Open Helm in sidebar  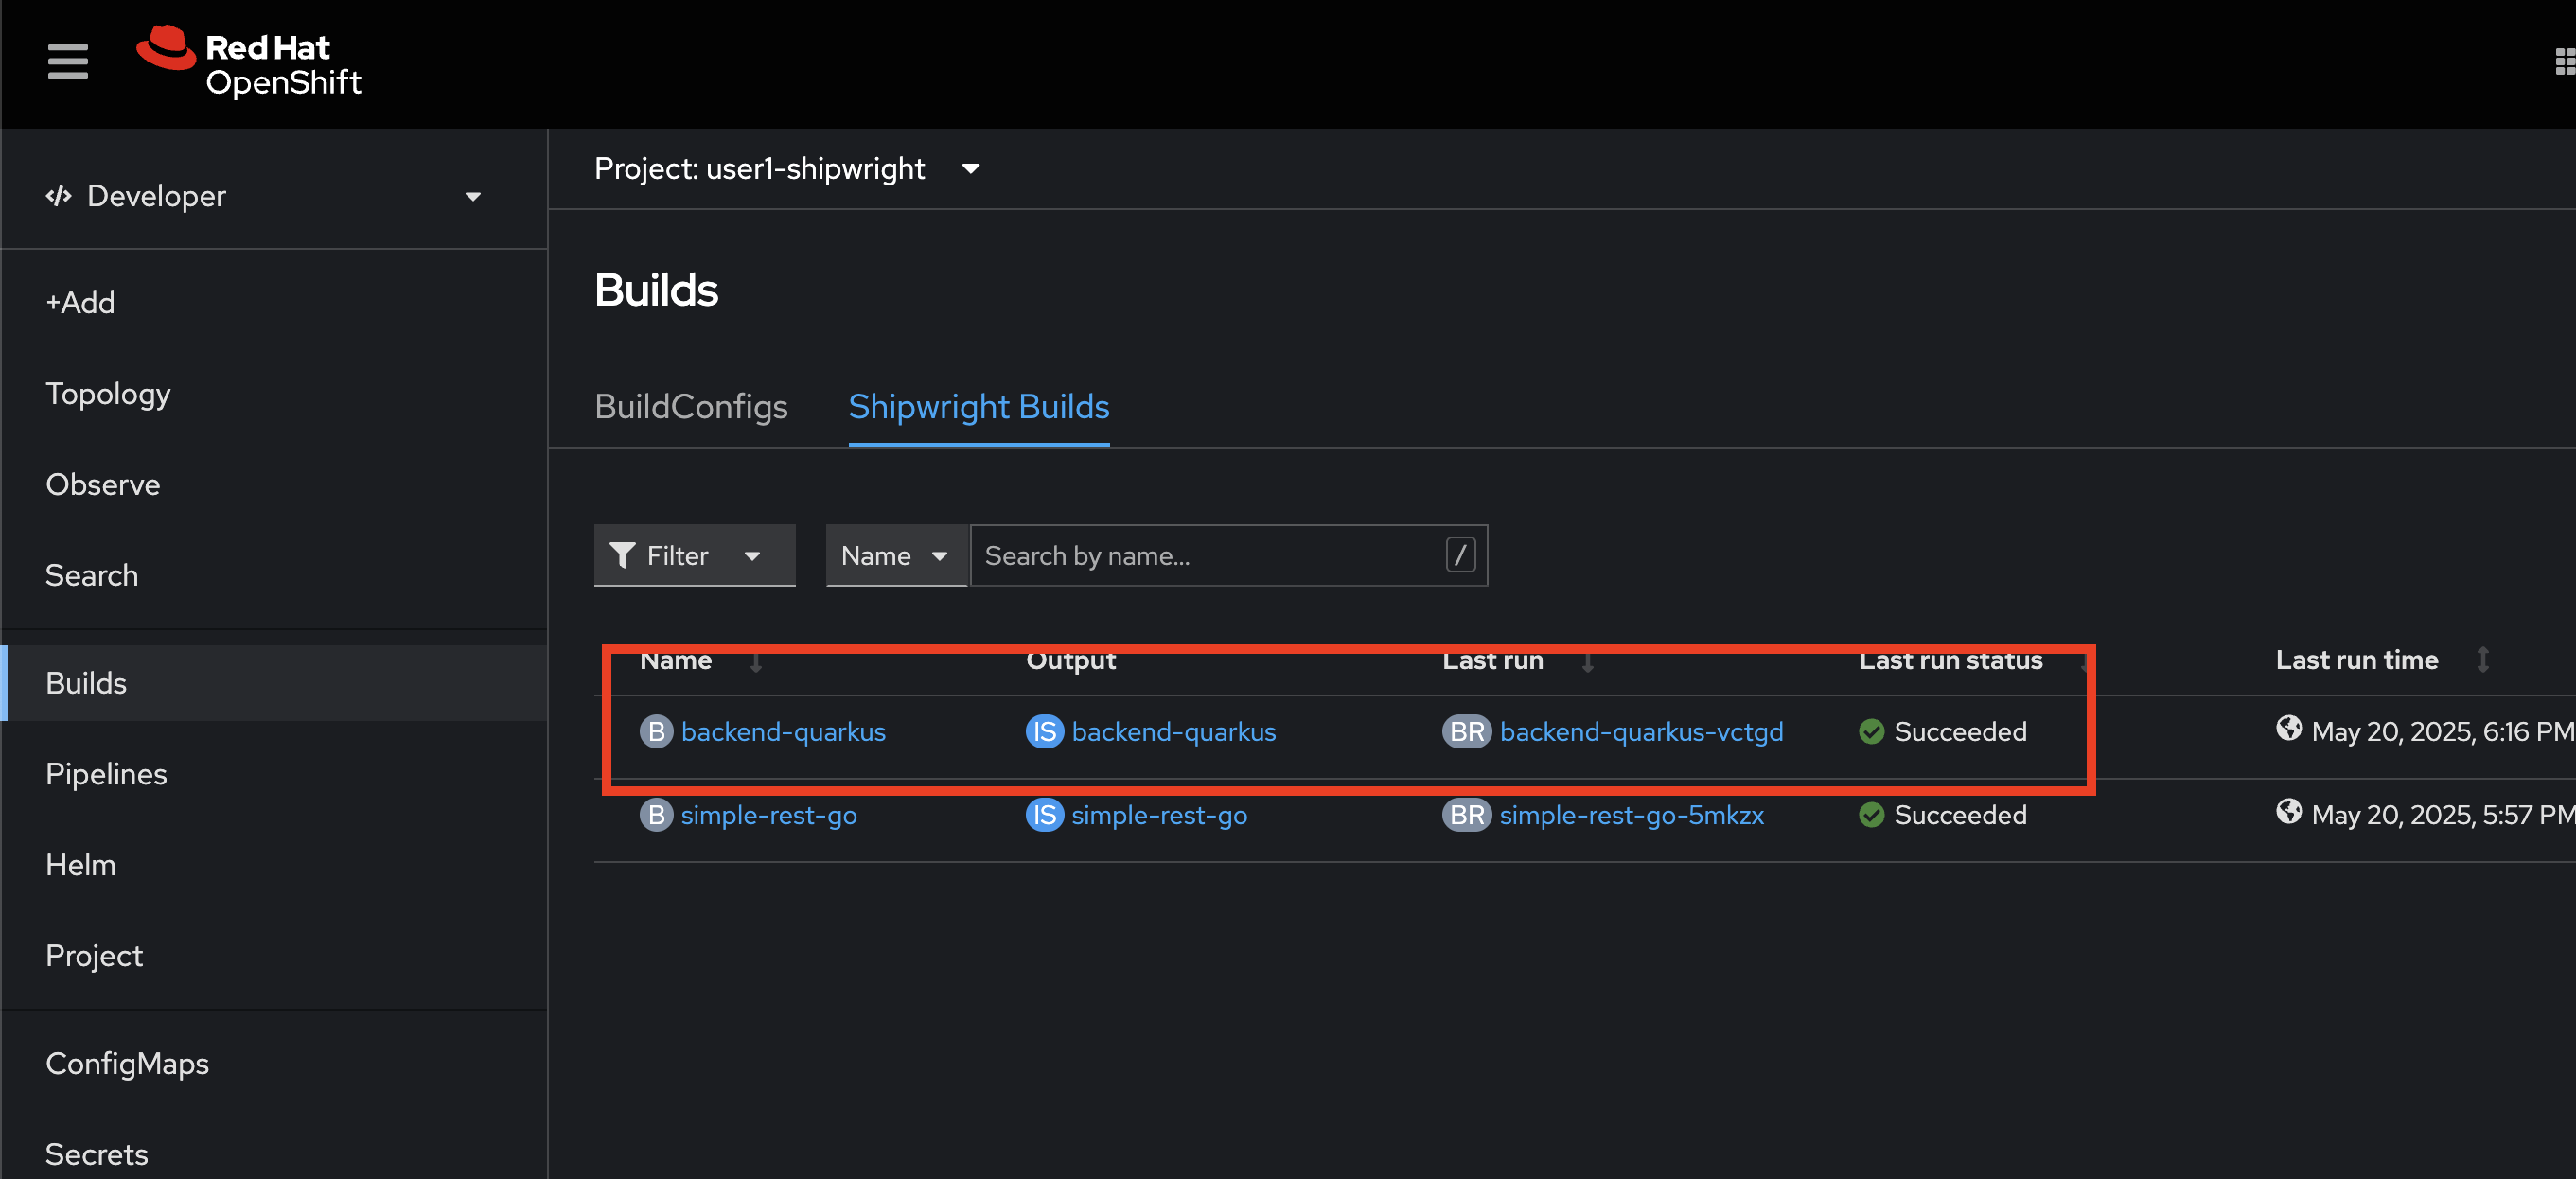pos(81,865)
